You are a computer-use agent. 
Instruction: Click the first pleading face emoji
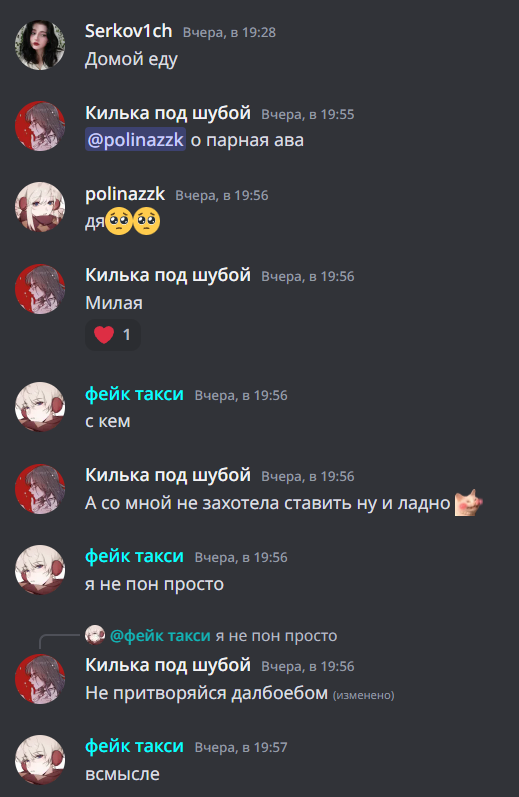click(119, 221)
